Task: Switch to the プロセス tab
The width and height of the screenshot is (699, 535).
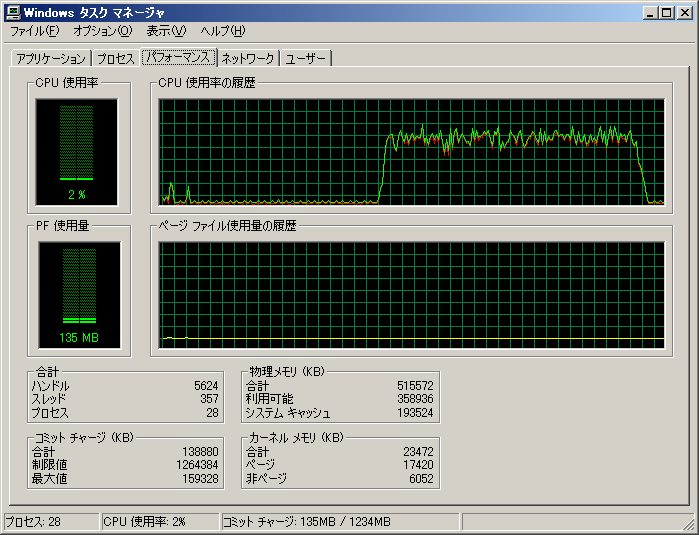Action: [x=116, y=59]
